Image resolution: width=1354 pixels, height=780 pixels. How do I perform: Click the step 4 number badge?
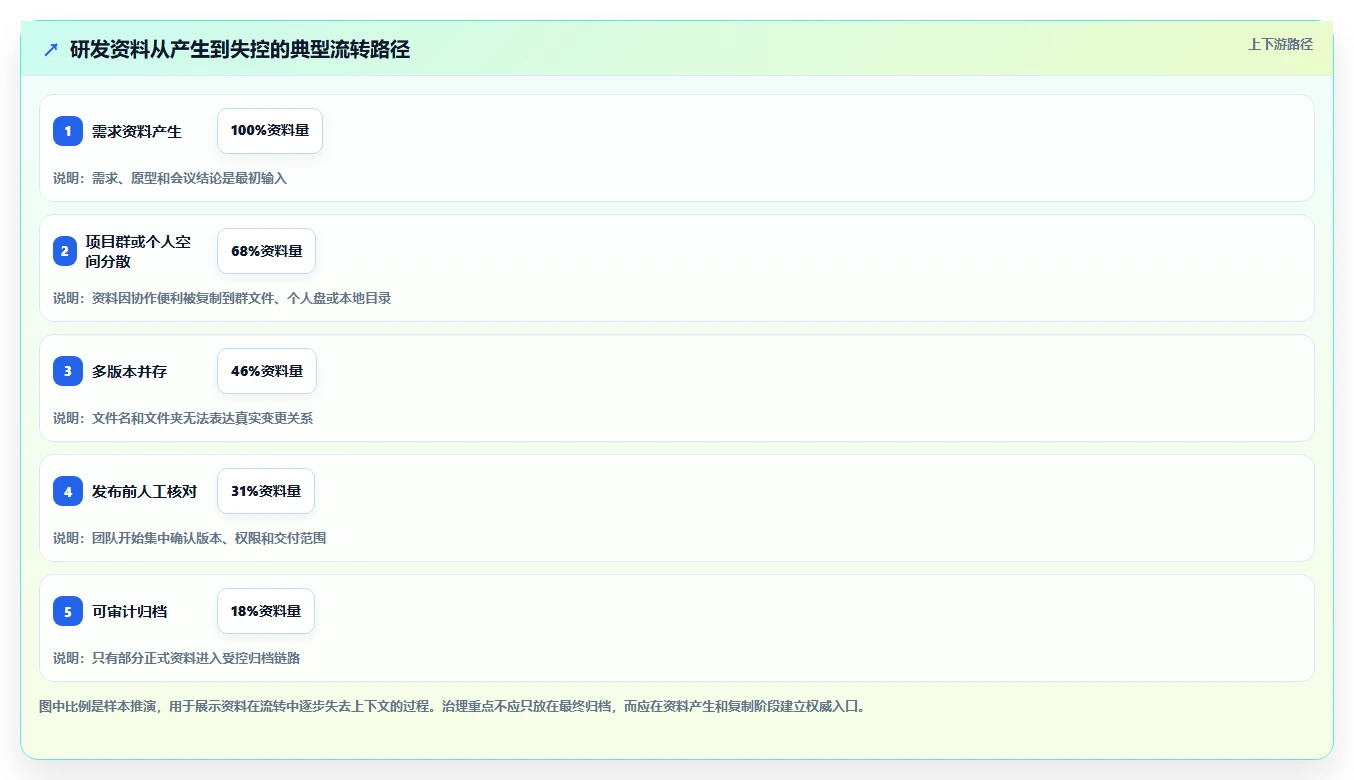click(68, 491)
